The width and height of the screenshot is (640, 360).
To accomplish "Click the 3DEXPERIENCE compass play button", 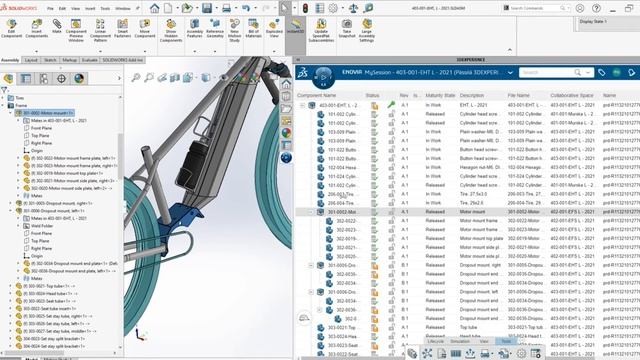I will point(323,77).
